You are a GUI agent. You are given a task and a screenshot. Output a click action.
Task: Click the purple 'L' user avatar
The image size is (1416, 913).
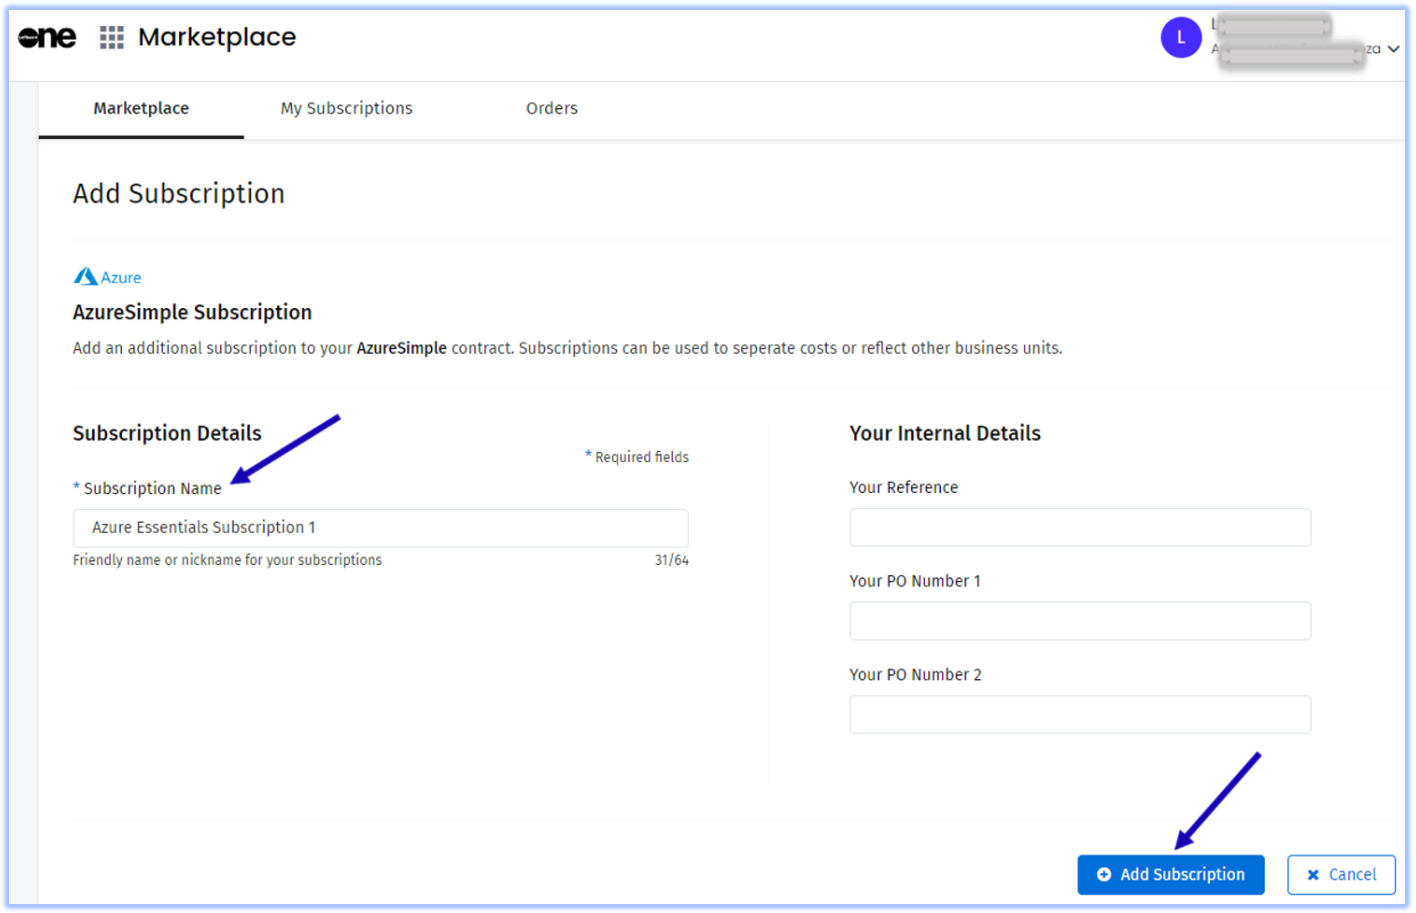(1180, 38)
